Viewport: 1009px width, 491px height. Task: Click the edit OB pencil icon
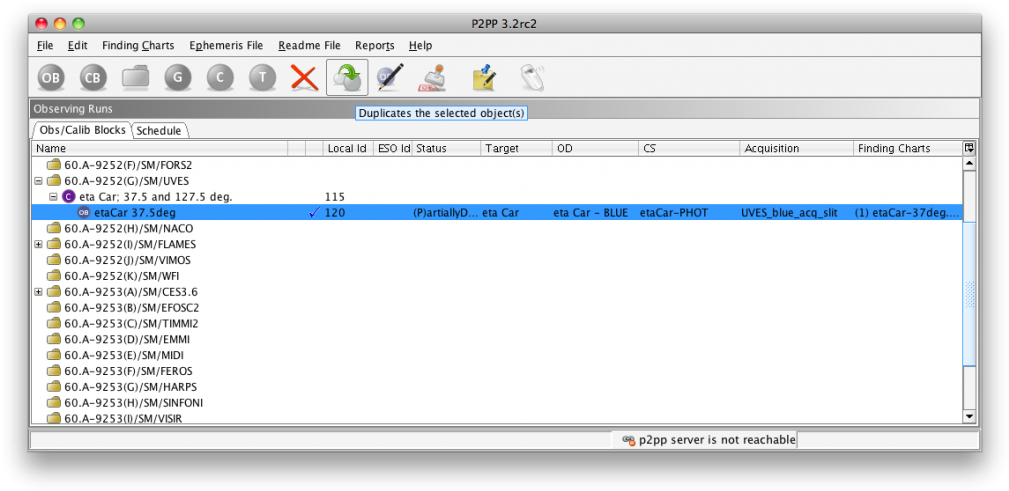point(389,77)
